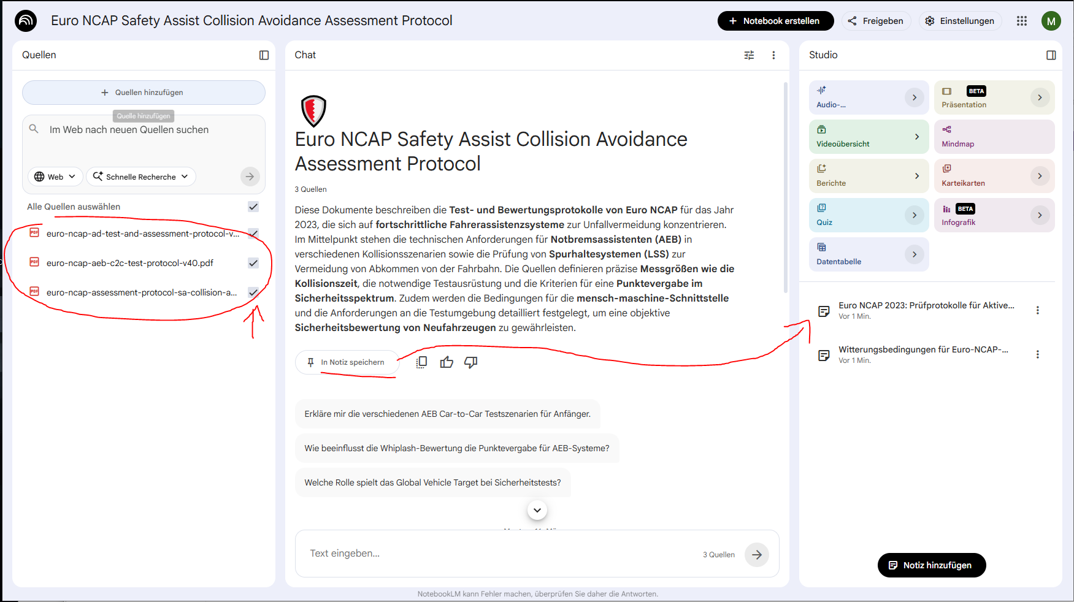
Task: Generate an Infografik in Studio
Action: (x=994, y=215)
